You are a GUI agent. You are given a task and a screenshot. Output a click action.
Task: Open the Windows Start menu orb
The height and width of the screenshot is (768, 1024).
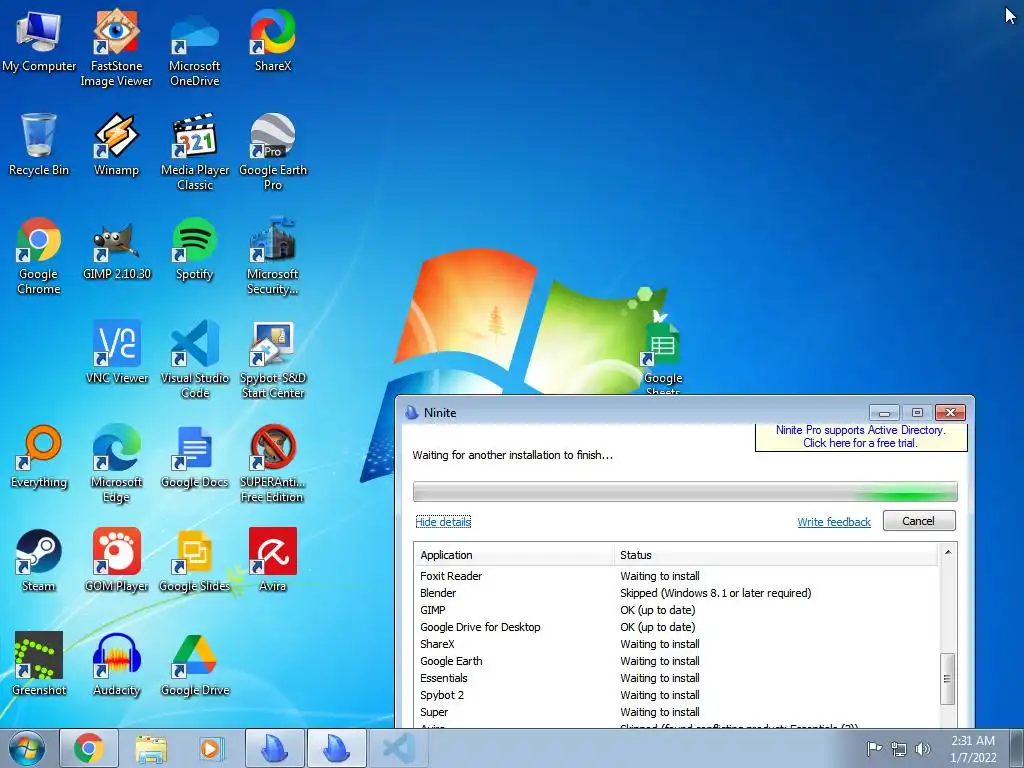[x=27, y=749]
